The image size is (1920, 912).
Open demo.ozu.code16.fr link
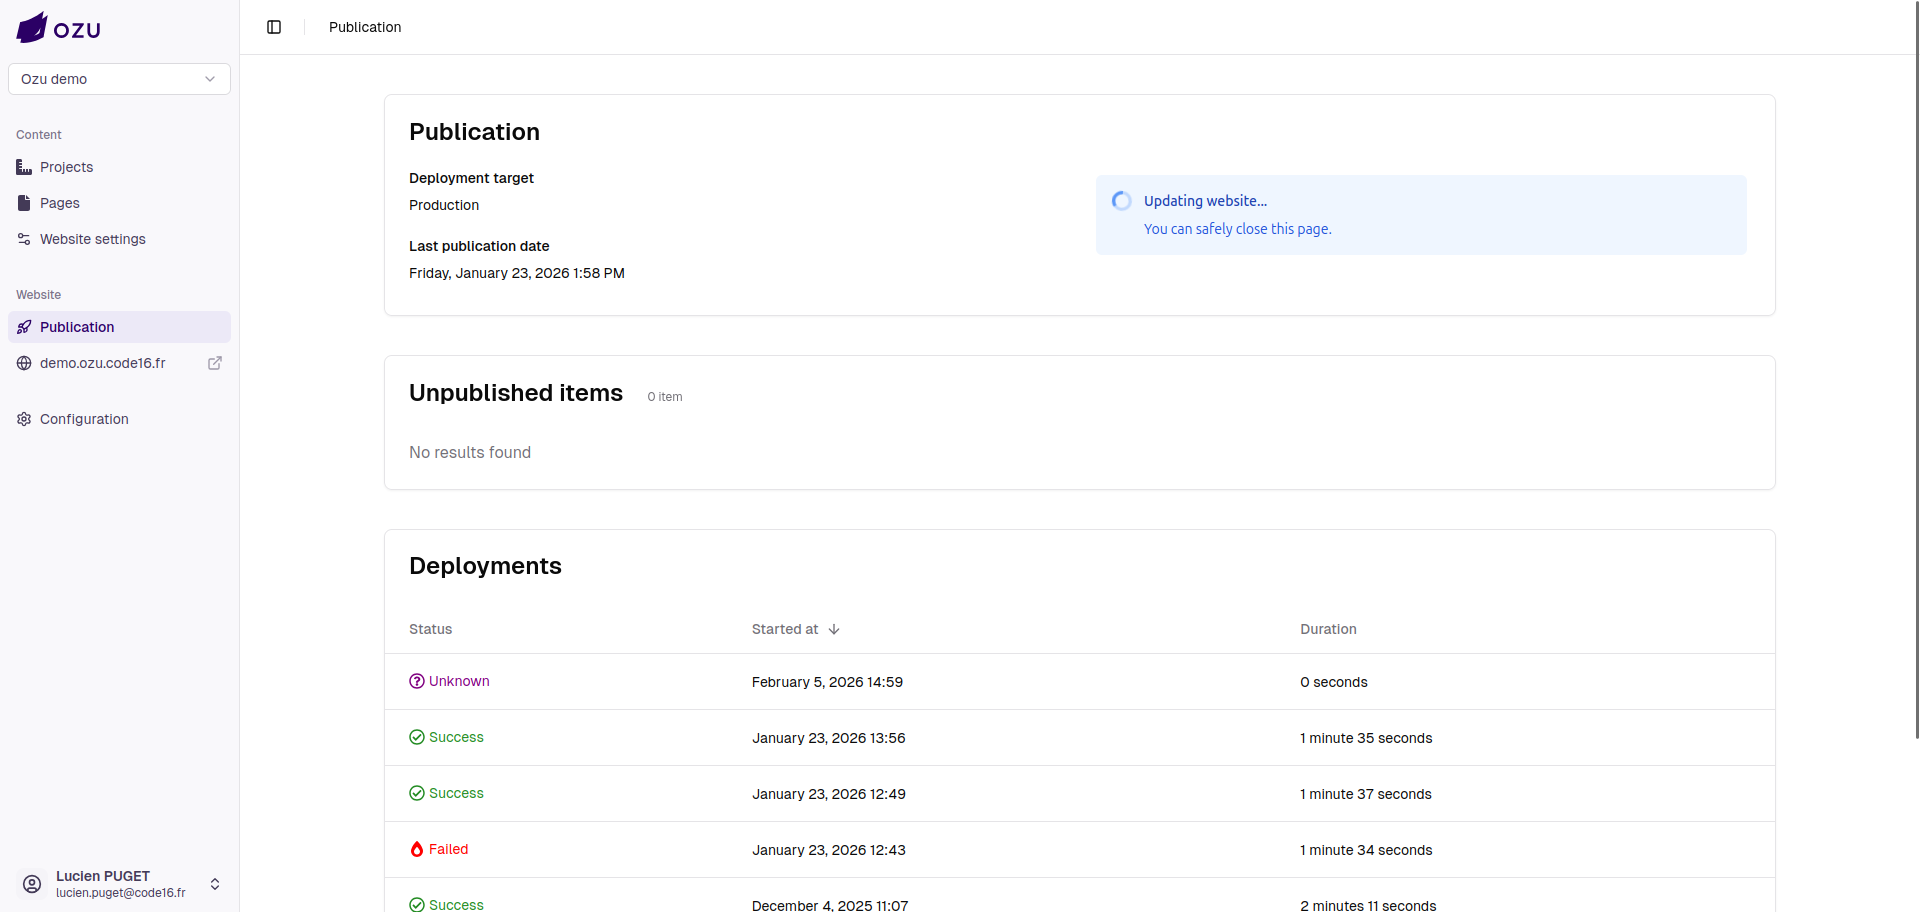coord(102,363)
